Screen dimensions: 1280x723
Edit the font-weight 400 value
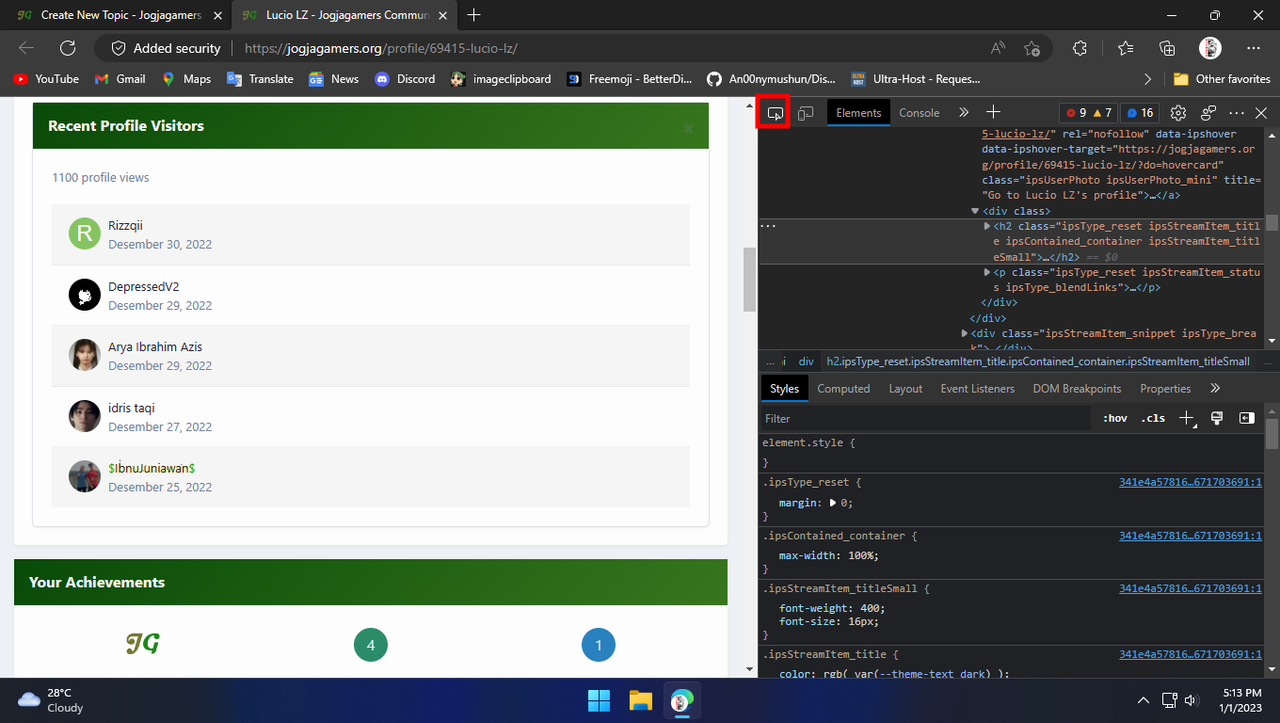pyautogui.click(x=870, y=608)
